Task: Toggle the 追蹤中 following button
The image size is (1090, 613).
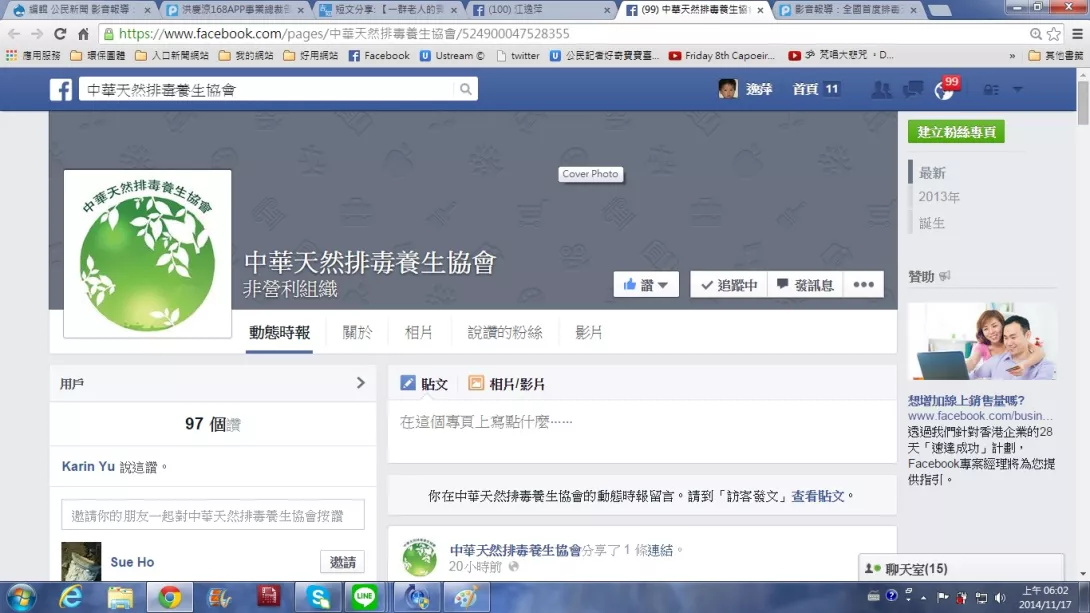Action: tap(729, 284)
